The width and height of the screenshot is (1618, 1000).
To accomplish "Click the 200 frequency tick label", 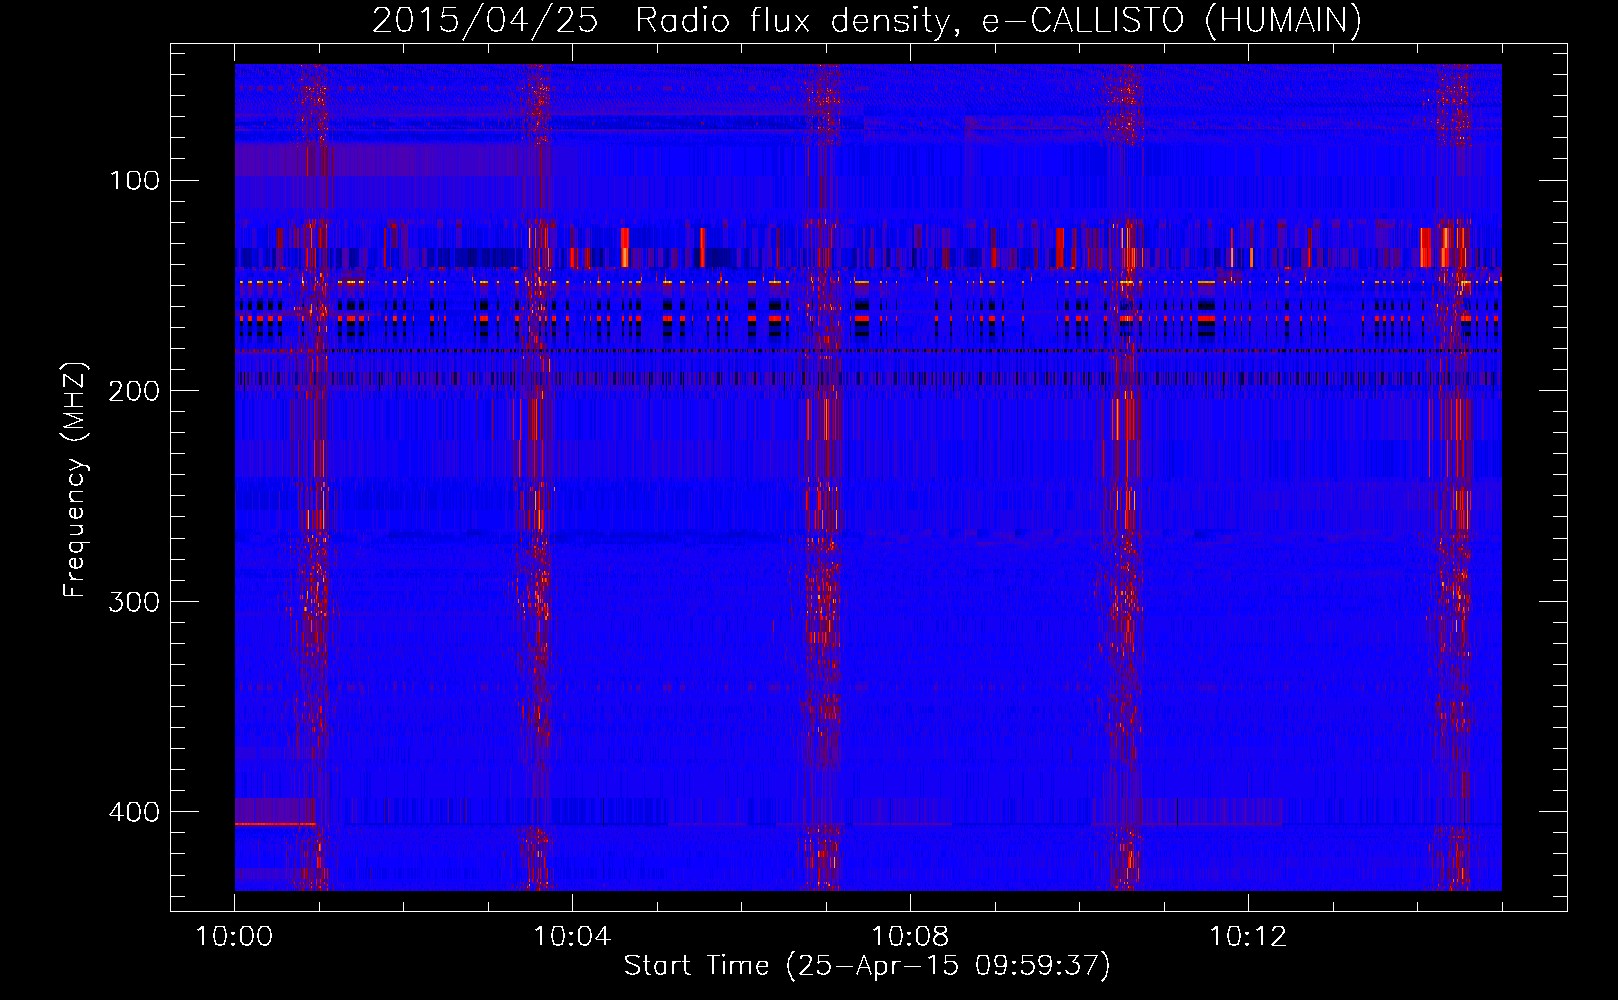I will (134, 391).
